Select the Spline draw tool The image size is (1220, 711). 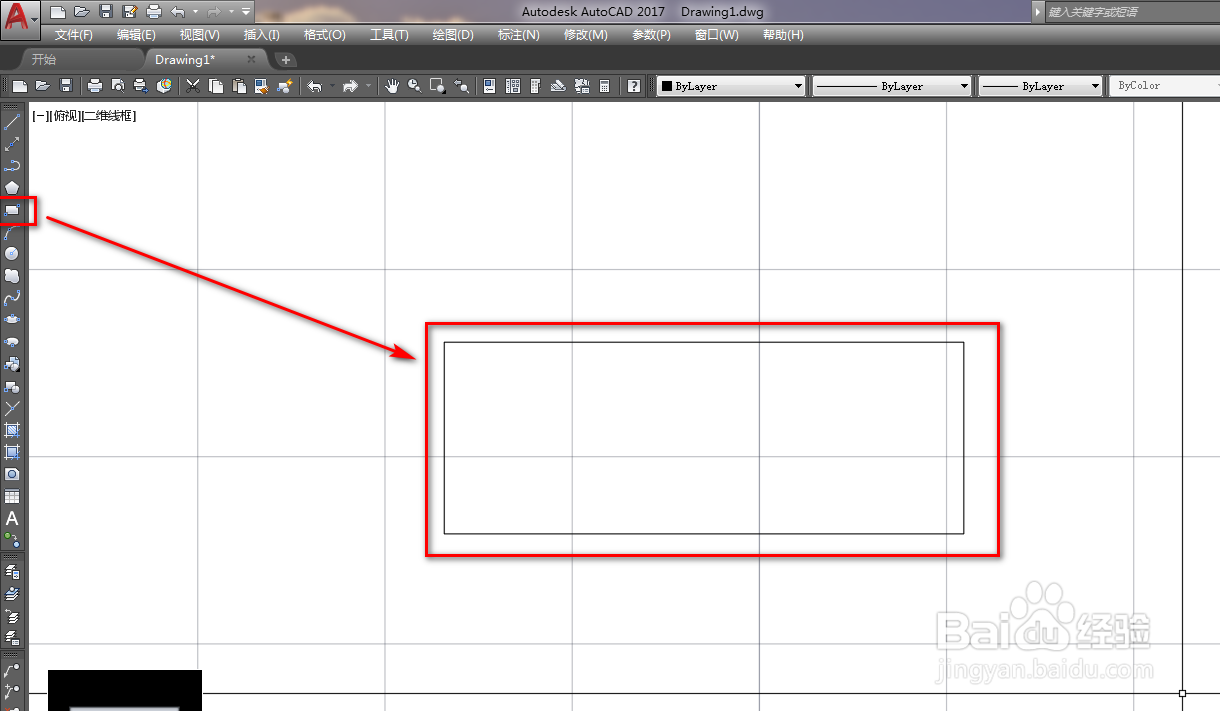coord(12,298)
